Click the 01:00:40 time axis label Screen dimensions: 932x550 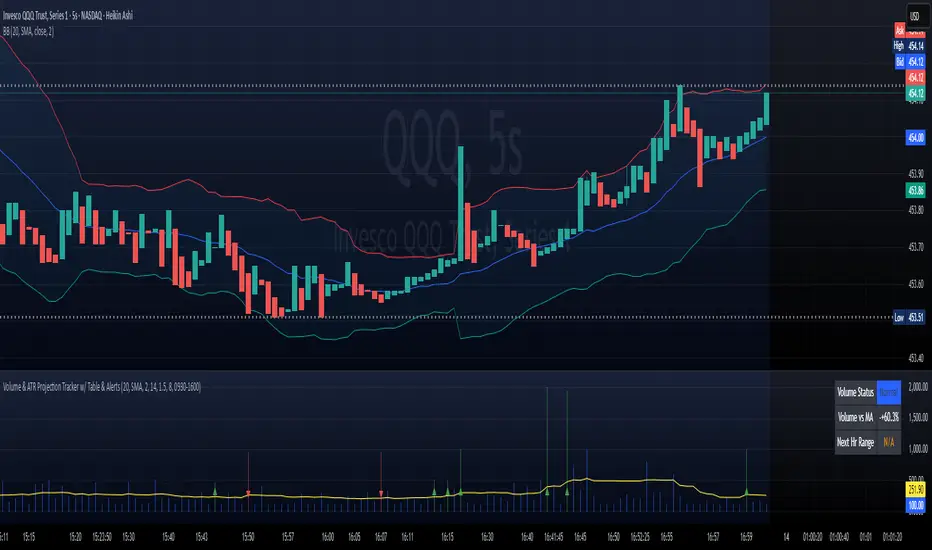839,537
